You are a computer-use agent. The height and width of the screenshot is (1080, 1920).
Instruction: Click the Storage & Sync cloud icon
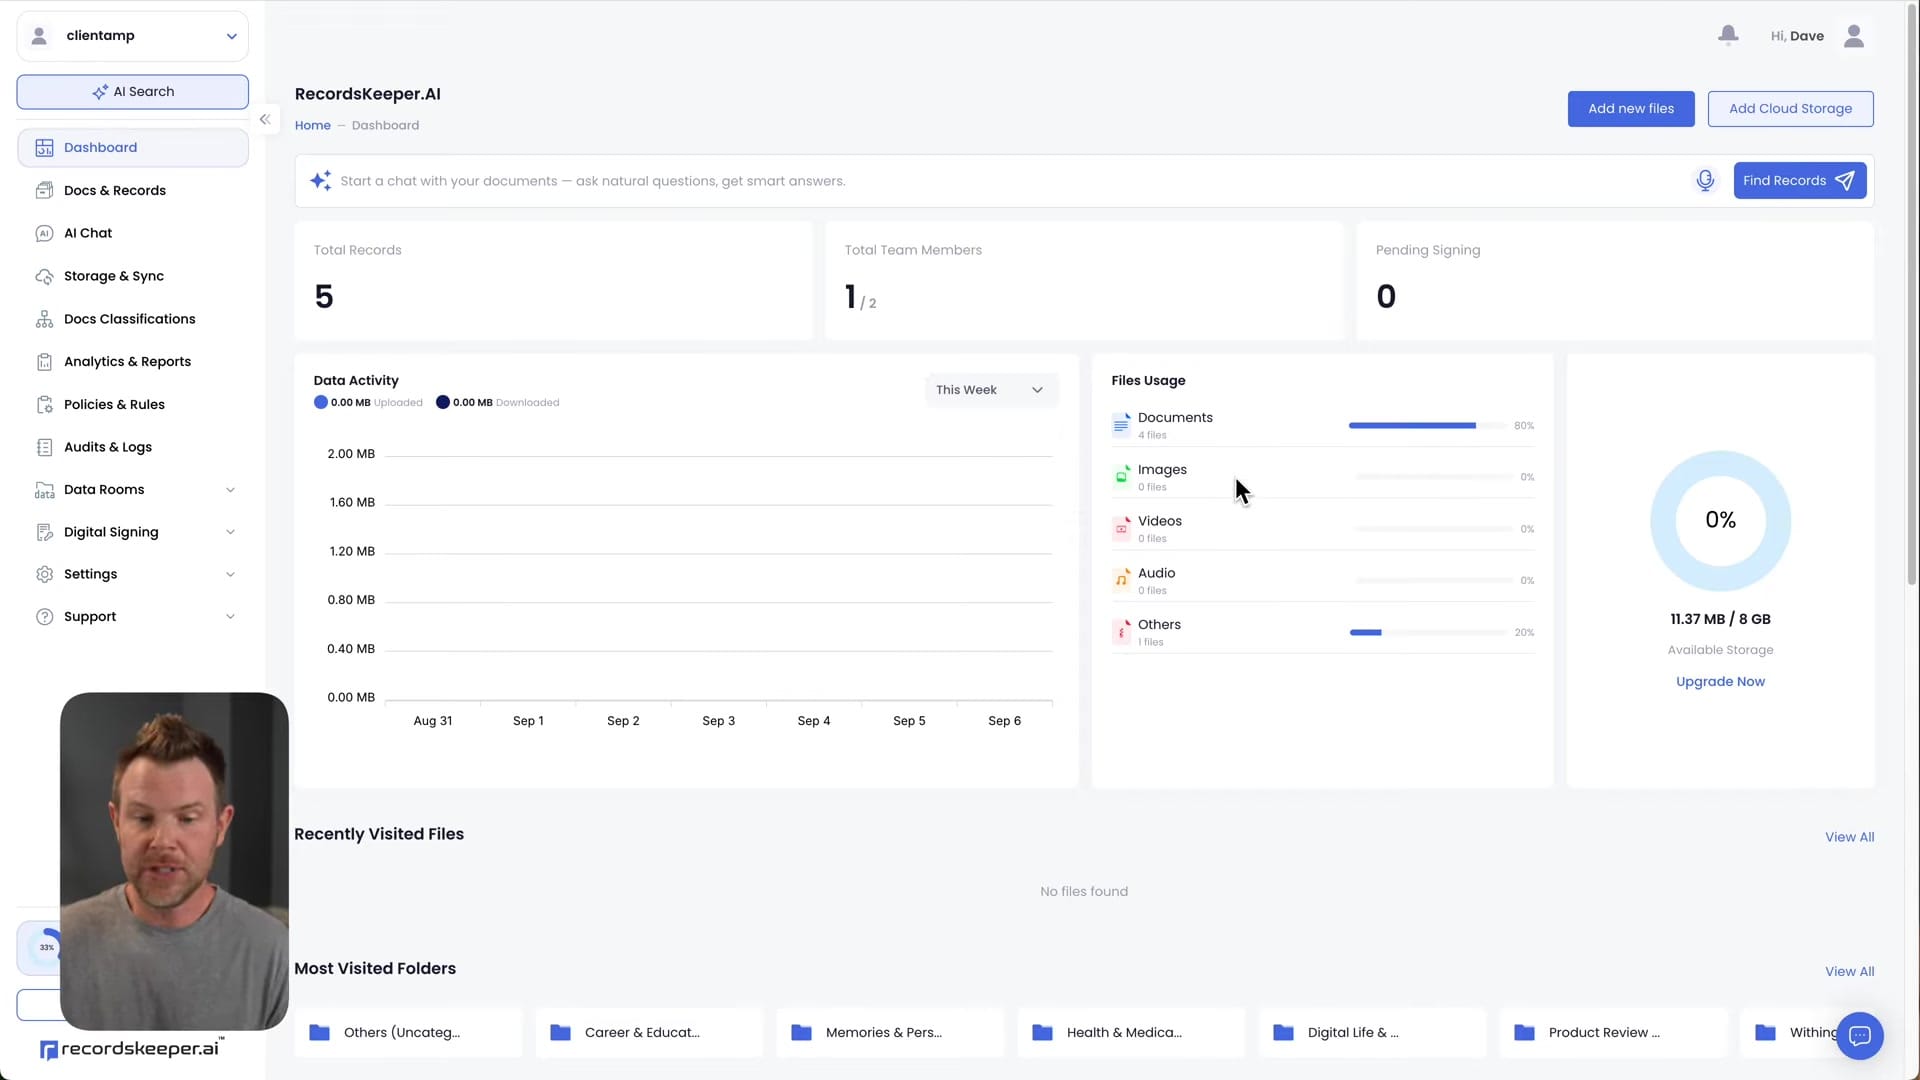coord(44,276)
